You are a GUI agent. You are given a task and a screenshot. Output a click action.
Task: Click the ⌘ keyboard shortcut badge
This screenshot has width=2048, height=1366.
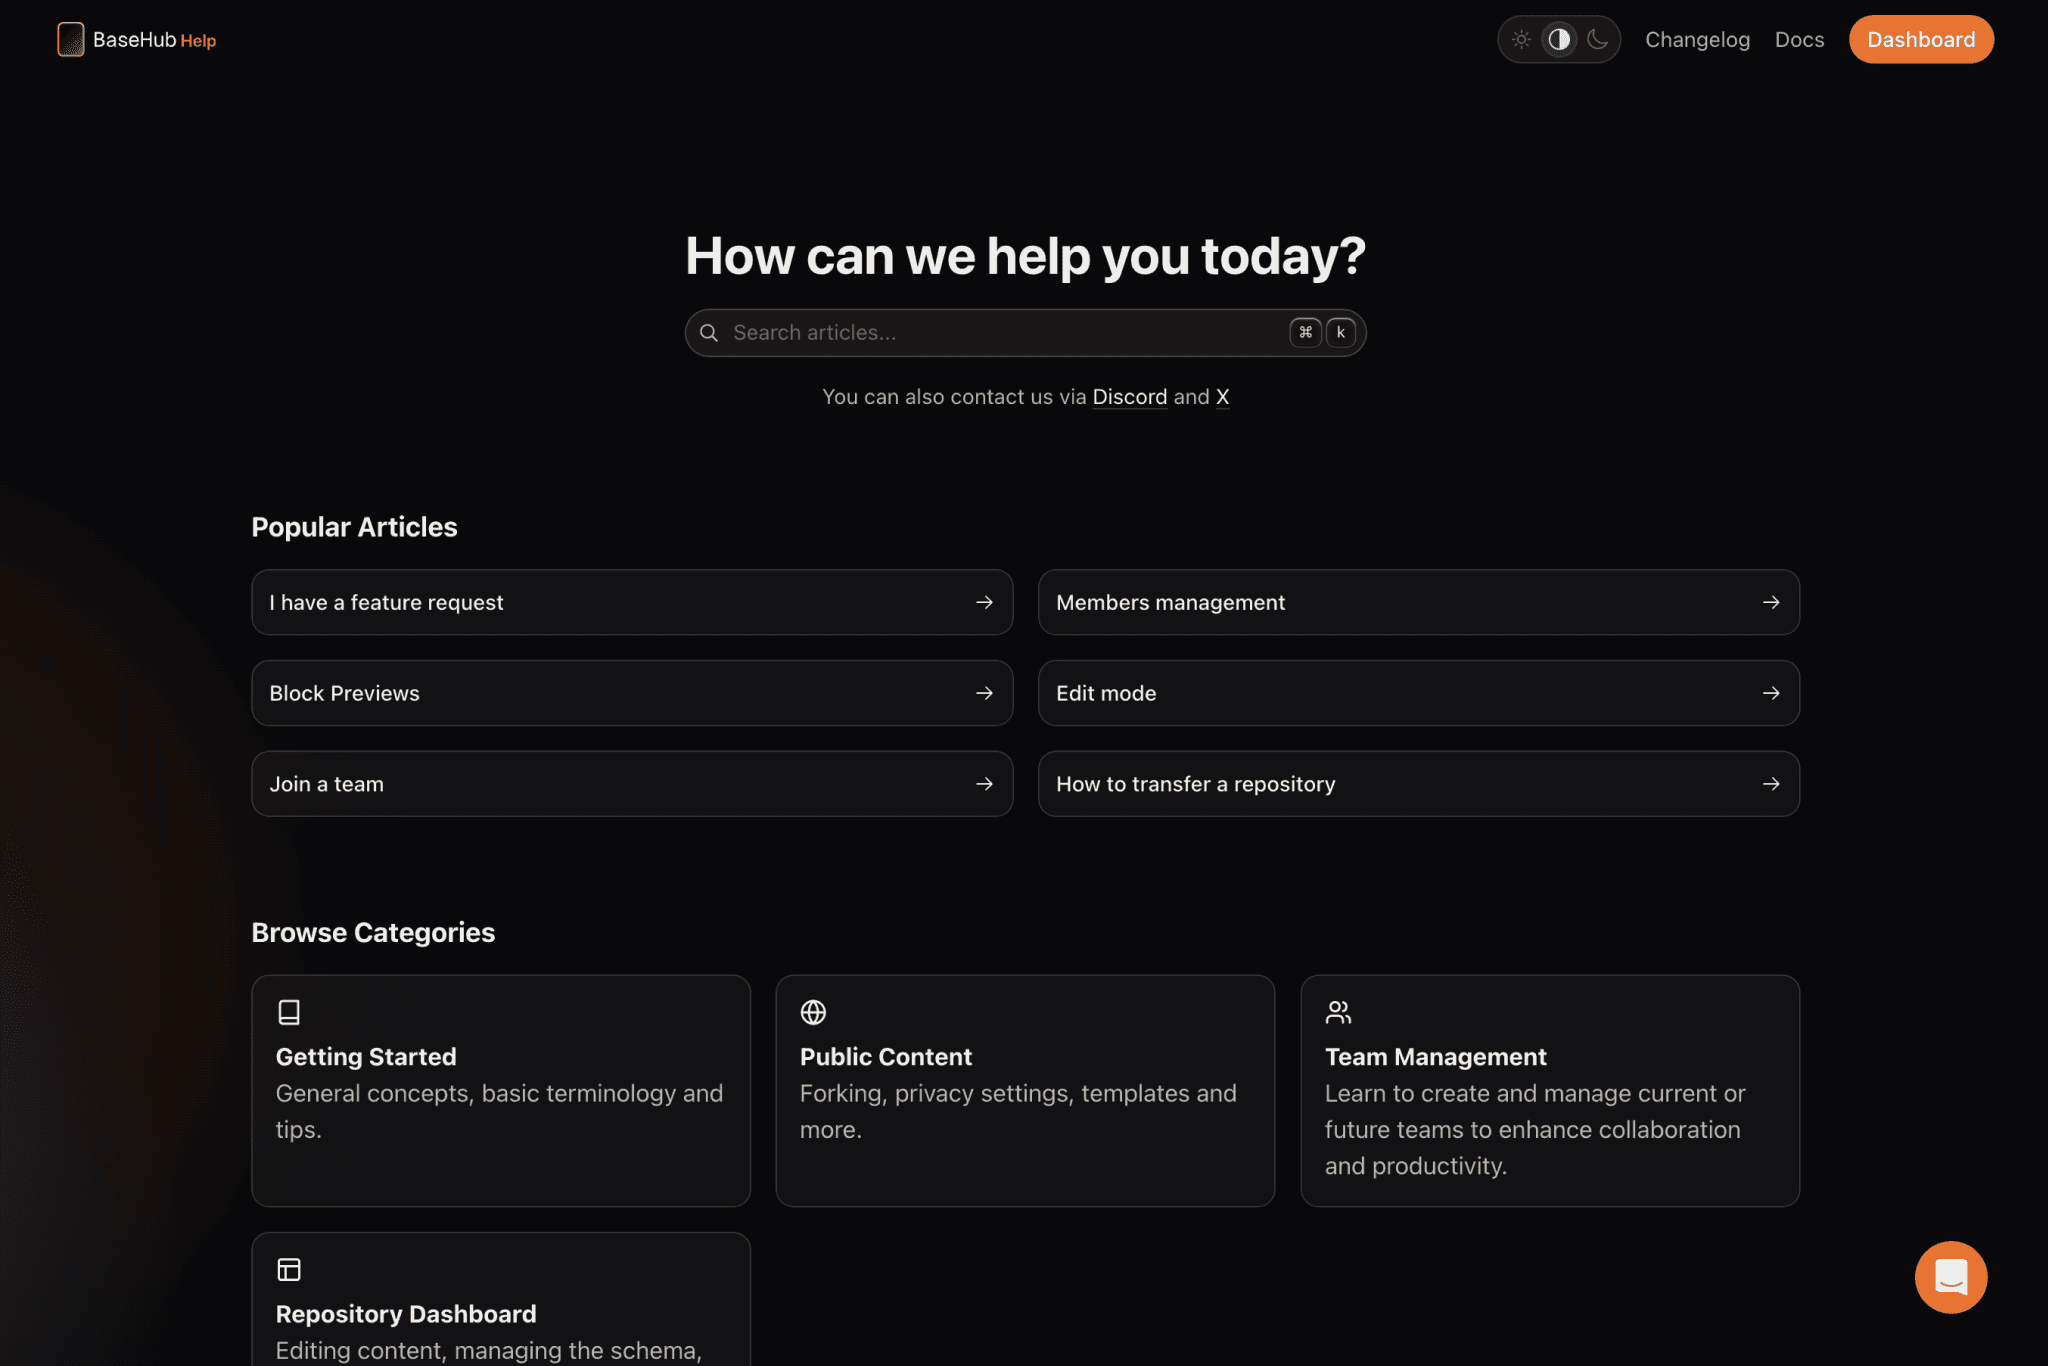[x=1305, y=332]
